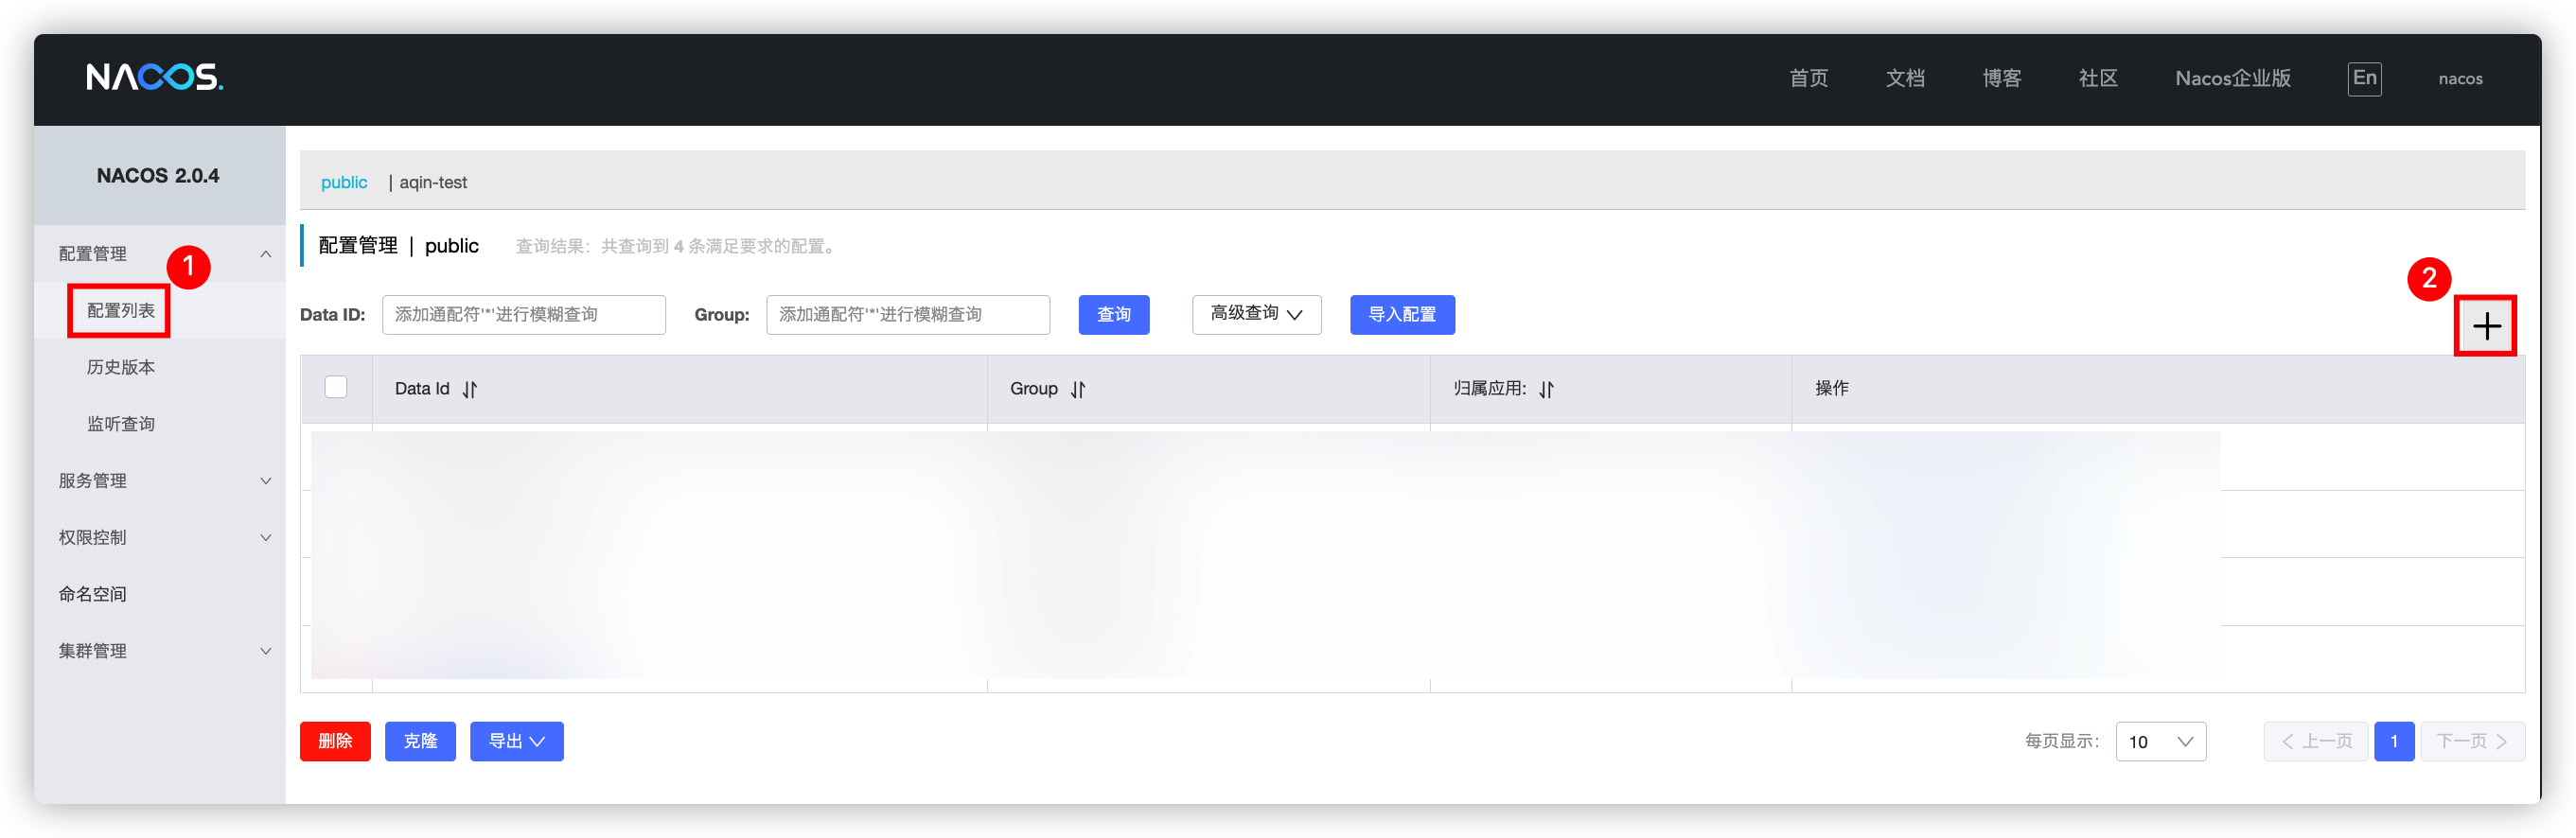The width and height of the screenshot is (2576, 838).
Task: Open 社区 in the top navigation
Action: tap(2098, 78)
